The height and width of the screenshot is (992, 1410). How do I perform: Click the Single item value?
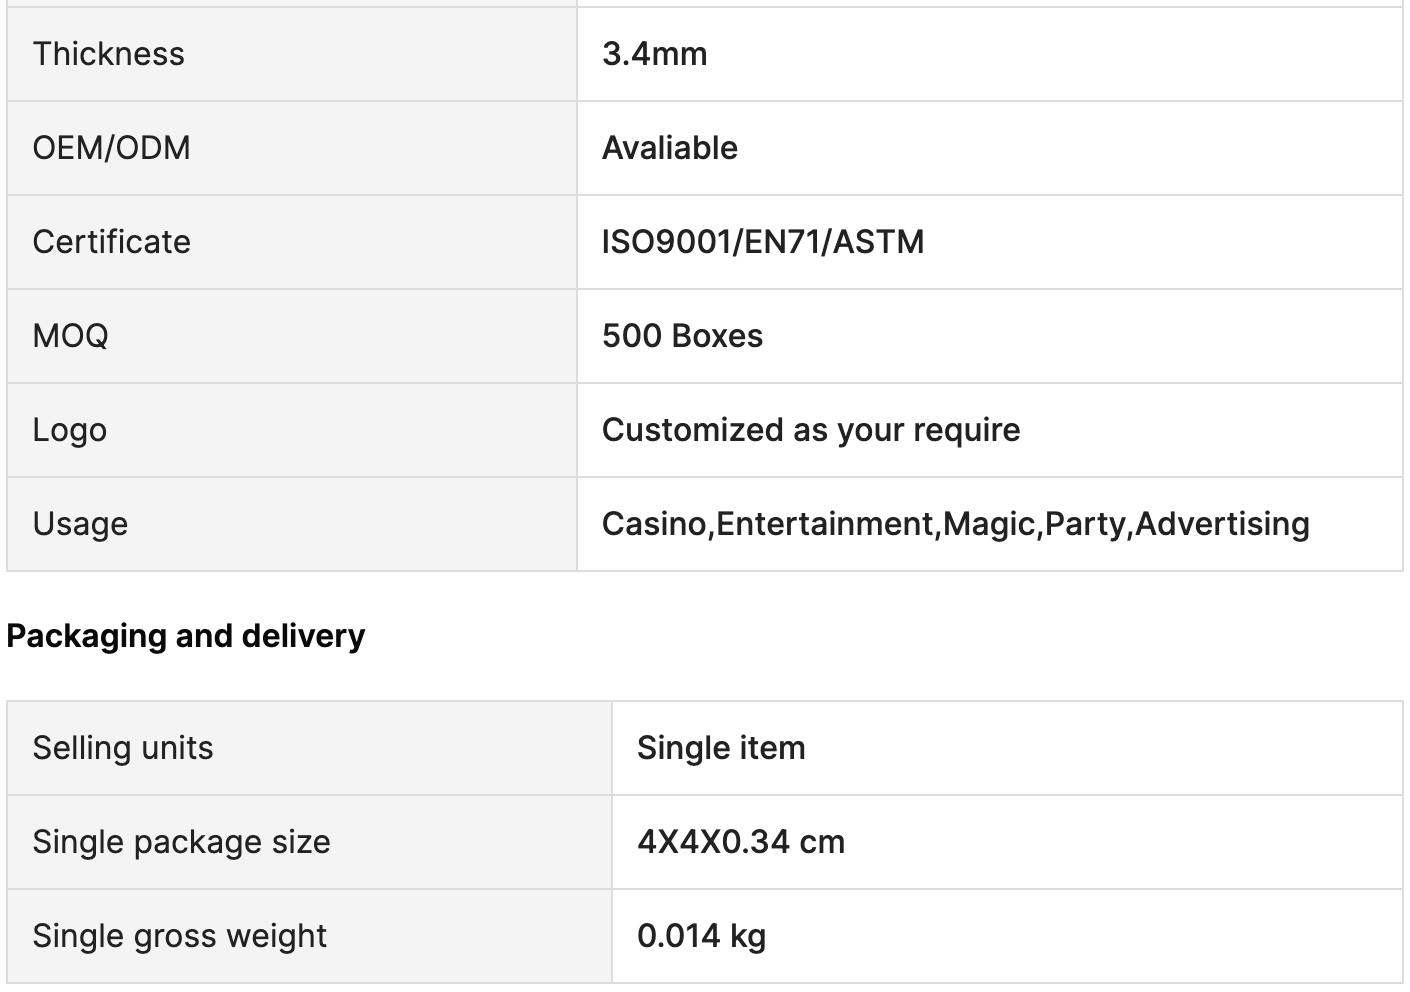pyautogui.click(x=720, y=748)
